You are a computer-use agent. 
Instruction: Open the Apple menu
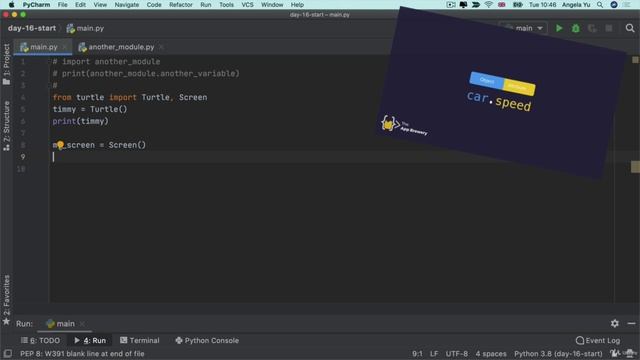click(11, 5)
